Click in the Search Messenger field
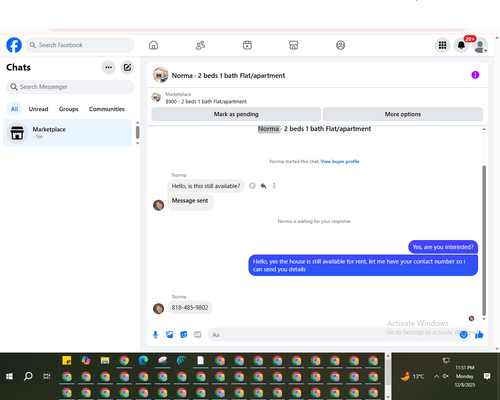500x400 pixels. (x=70, y=87)
